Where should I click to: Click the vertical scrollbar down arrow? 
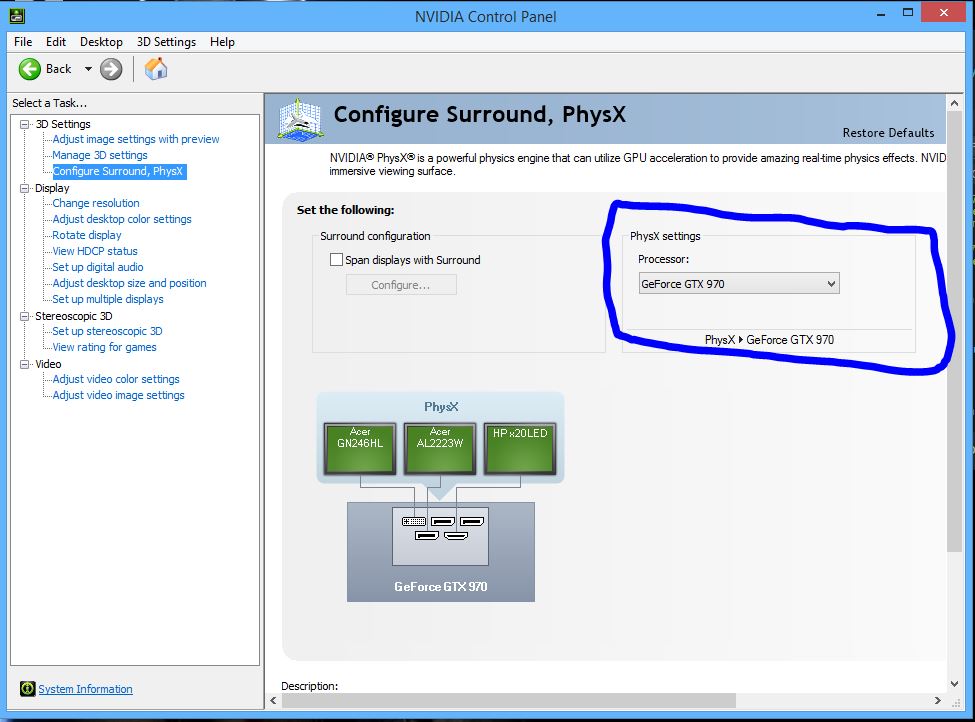click(x=954, y=683)
